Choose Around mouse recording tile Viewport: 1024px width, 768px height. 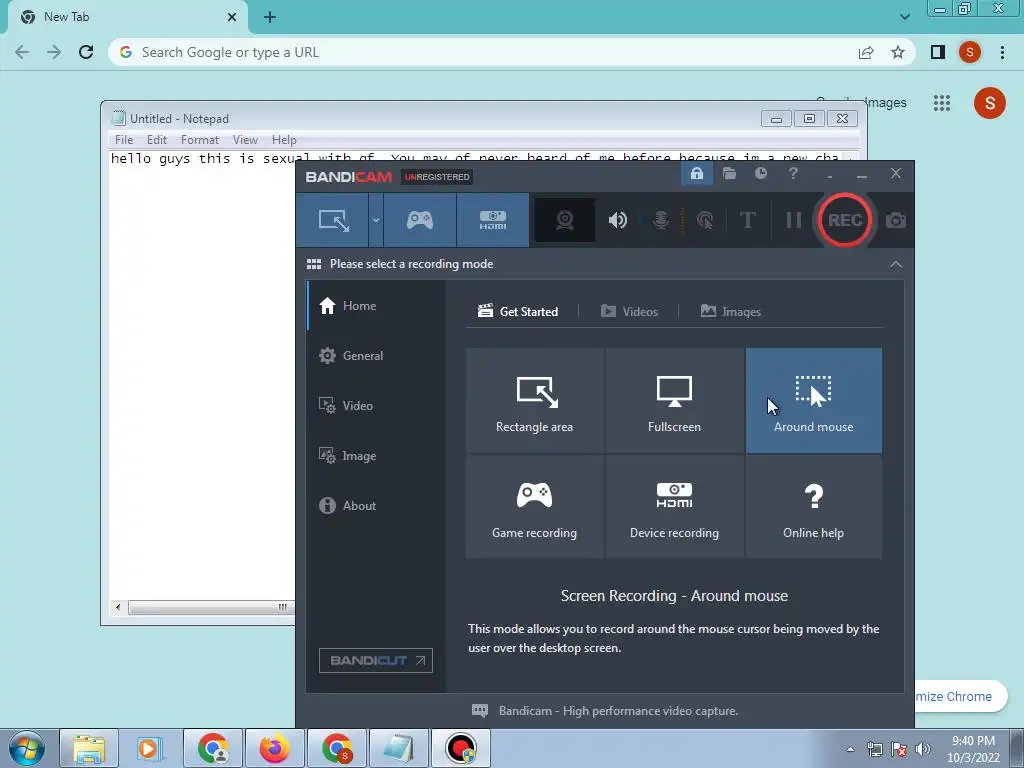point(813,400)
